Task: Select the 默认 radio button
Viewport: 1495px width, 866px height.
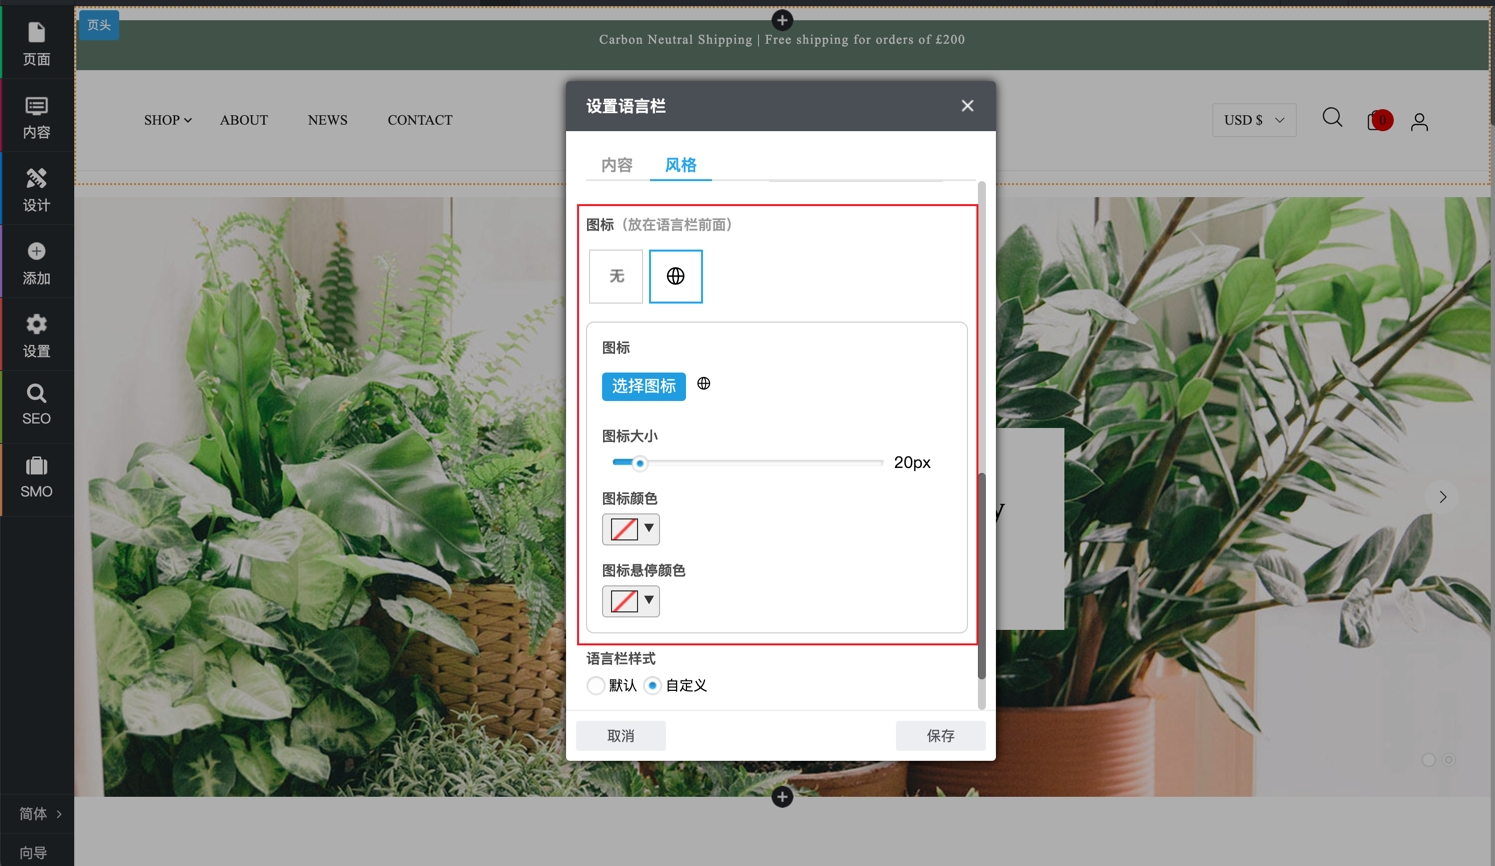Action: point(596,686)
